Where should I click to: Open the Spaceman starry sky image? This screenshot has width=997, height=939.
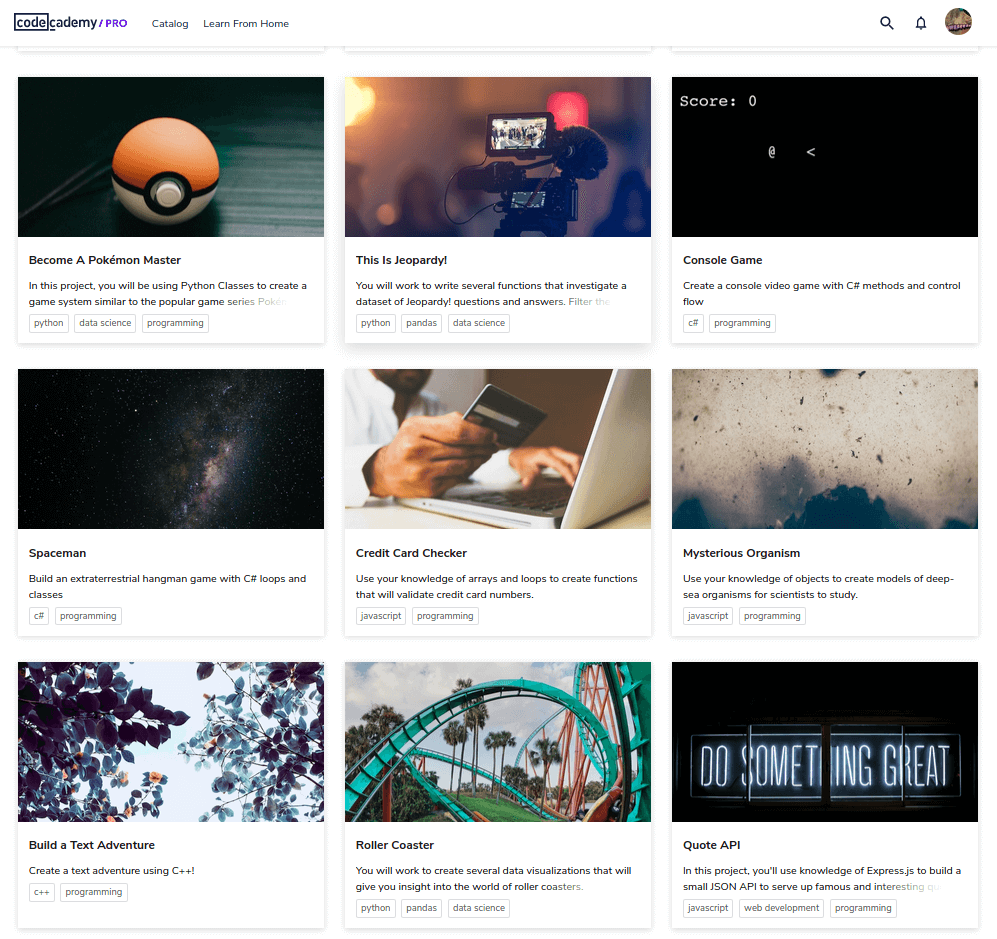click(171, 449)
